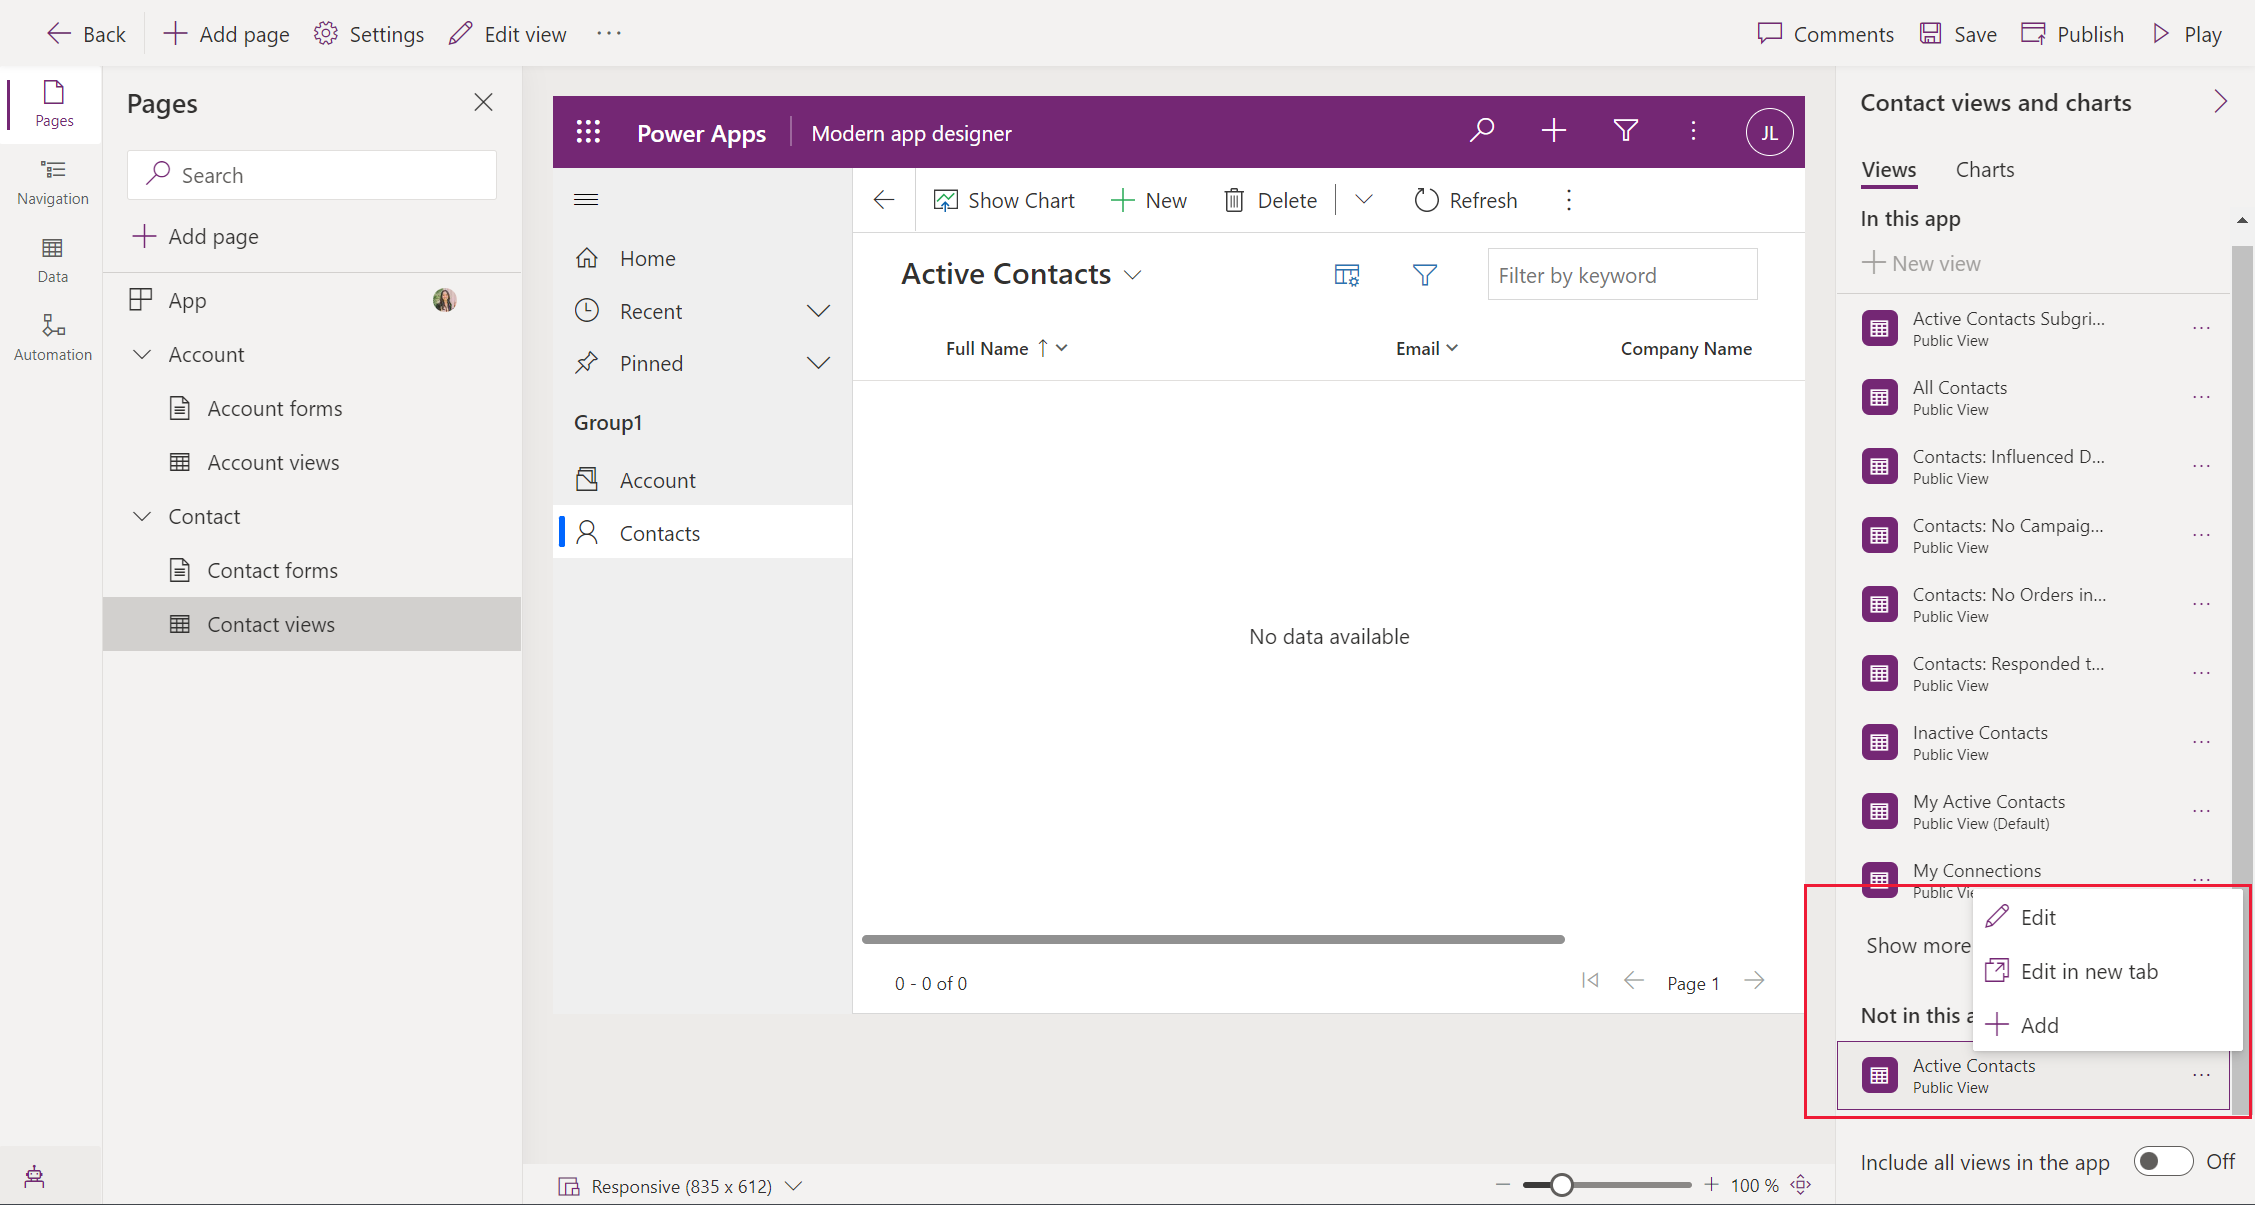Click the filter icon in Active Contacts header
The width and height of the screenshot is (2255, 1205).
(x=1424, y=273)
